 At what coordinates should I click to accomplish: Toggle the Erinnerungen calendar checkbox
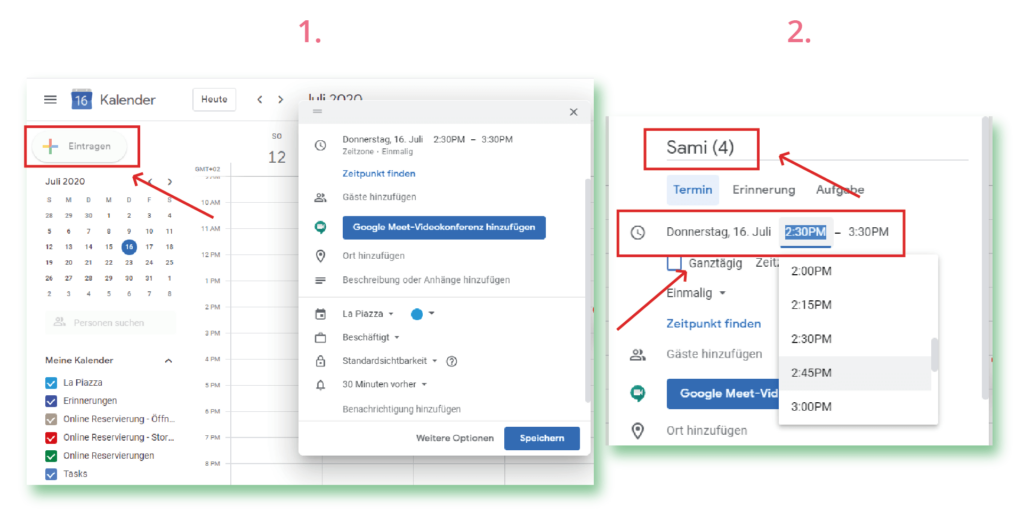coord(51,401)
